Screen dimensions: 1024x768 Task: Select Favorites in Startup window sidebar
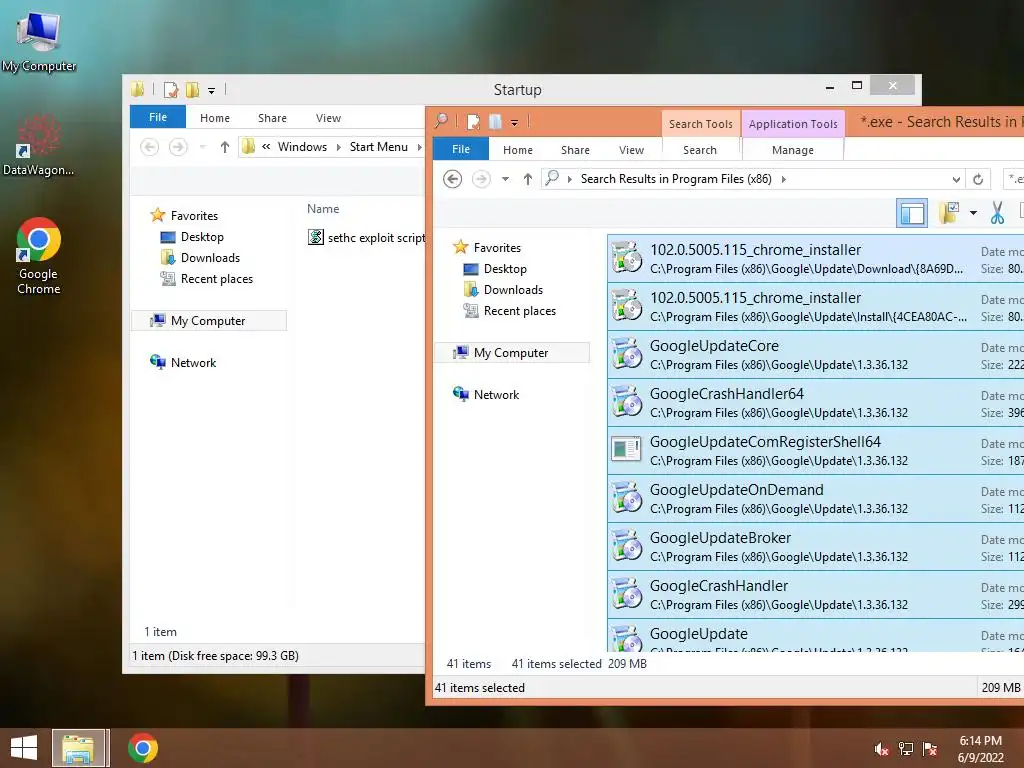click(x=194, y=216)
